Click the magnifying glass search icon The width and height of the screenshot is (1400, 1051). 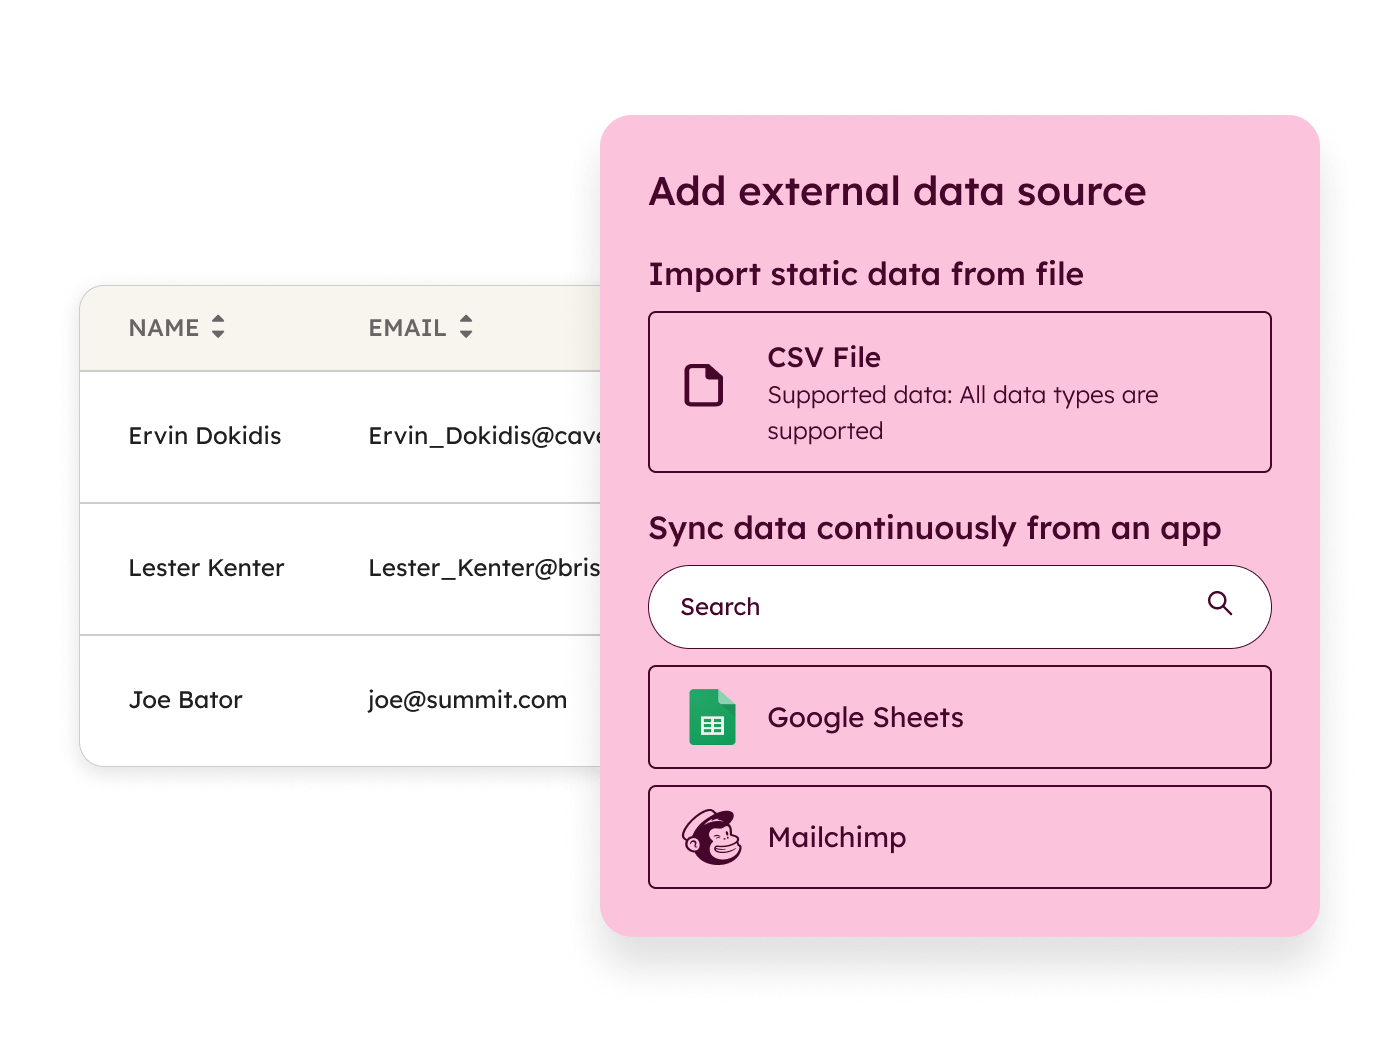[1219, 603]
